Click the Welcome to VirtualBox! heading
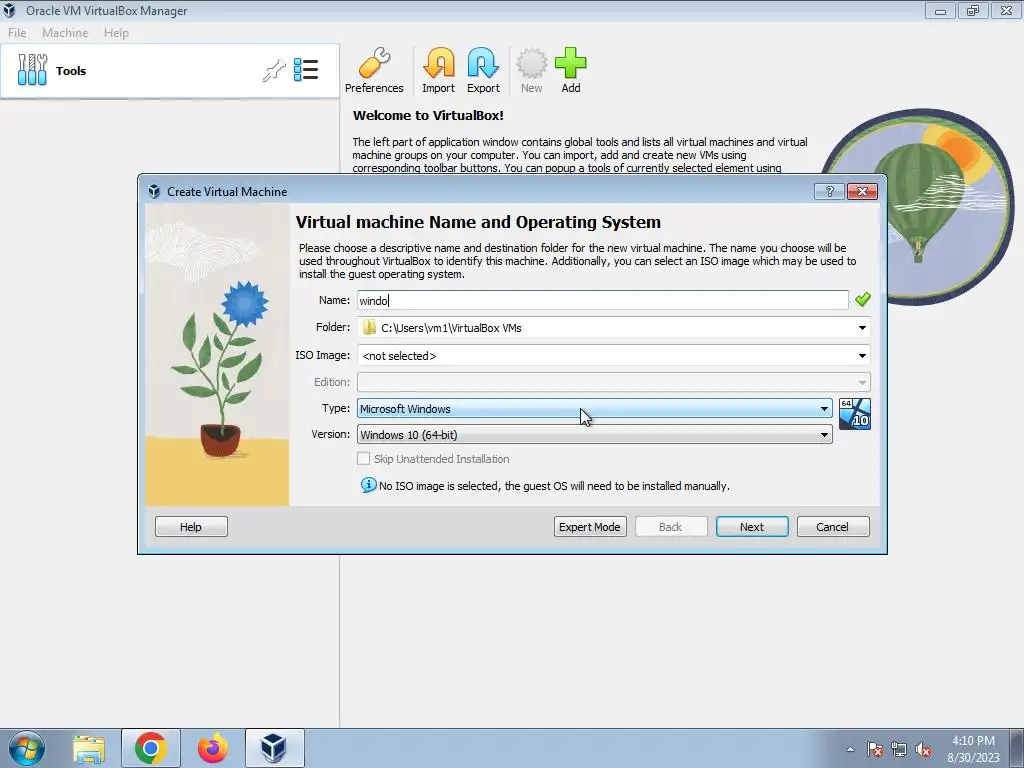 (428, 116)
